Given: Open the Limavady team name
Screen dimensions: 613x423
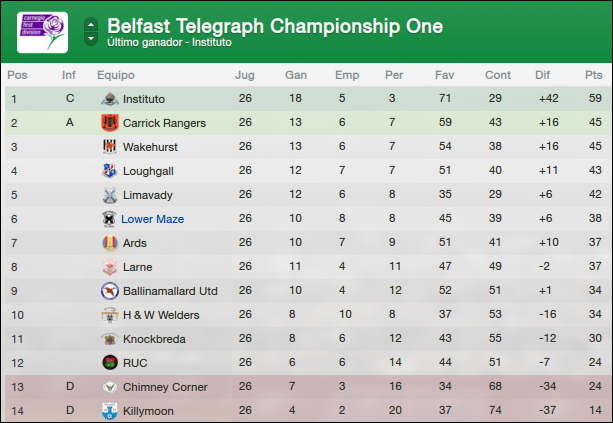Looking at the screenshot, I should point(148,195).
